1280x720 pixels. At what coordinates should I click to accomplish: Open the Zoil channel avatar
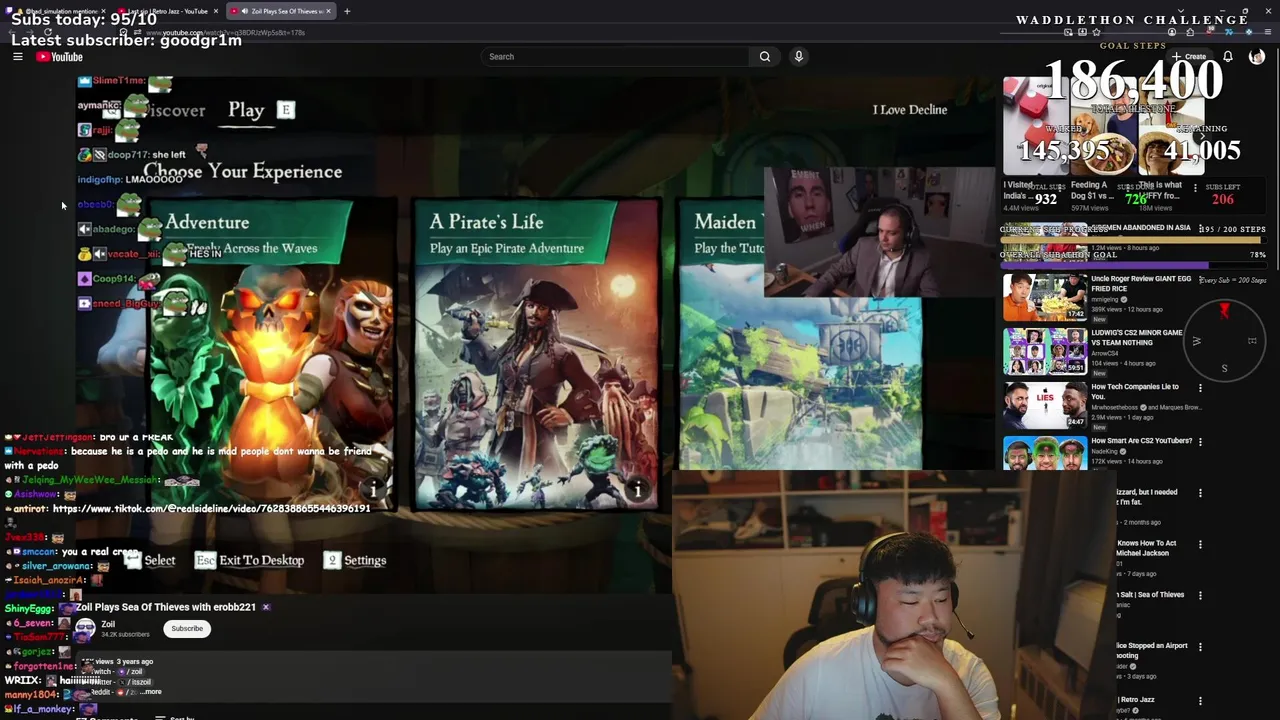click(x=85, y=629)
